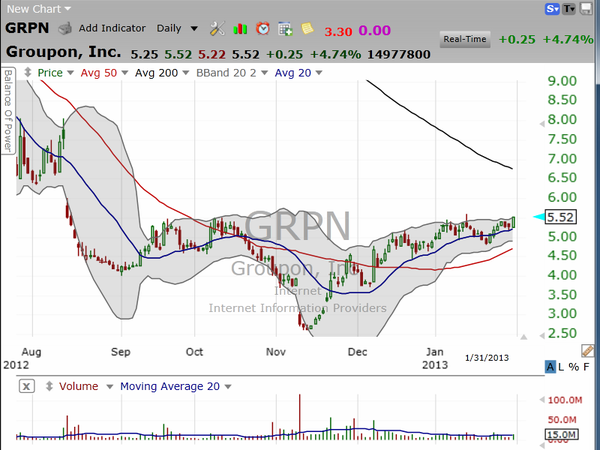The image size is (600, 450).
Task: Close the Volume pane with X button
Action: click(26, 386)
